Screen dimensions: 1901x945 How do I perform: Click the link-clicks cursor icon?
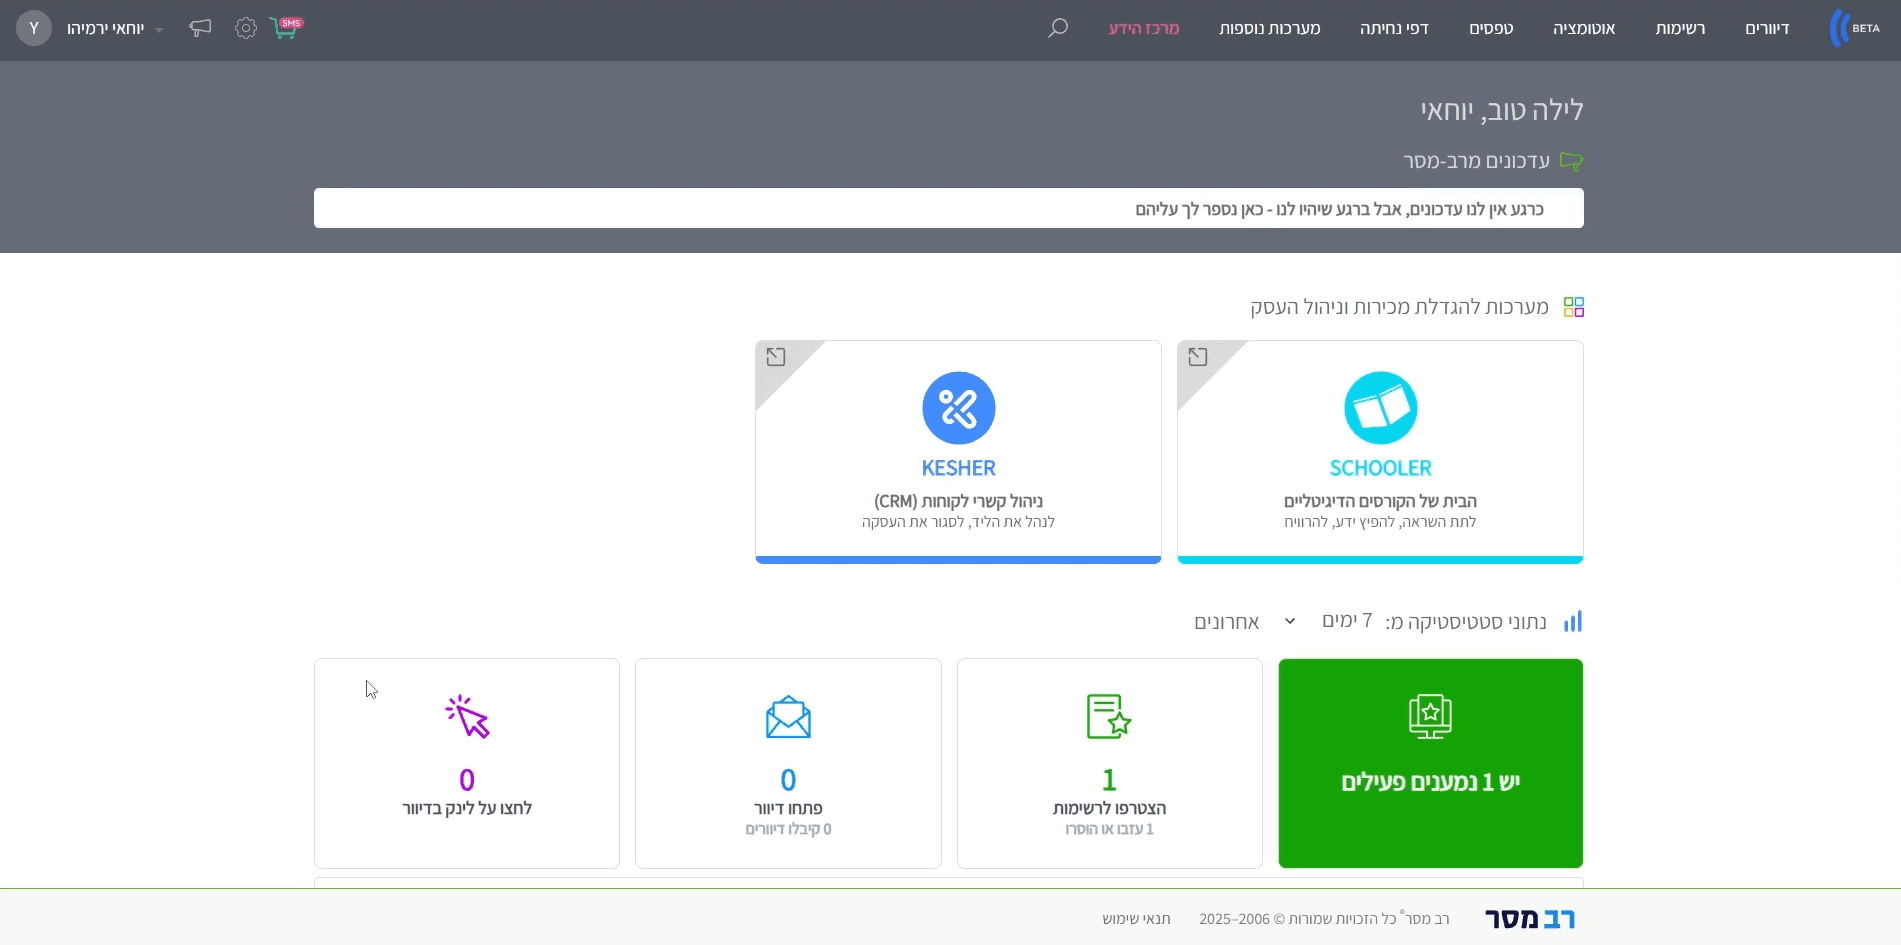coord(467,717)
